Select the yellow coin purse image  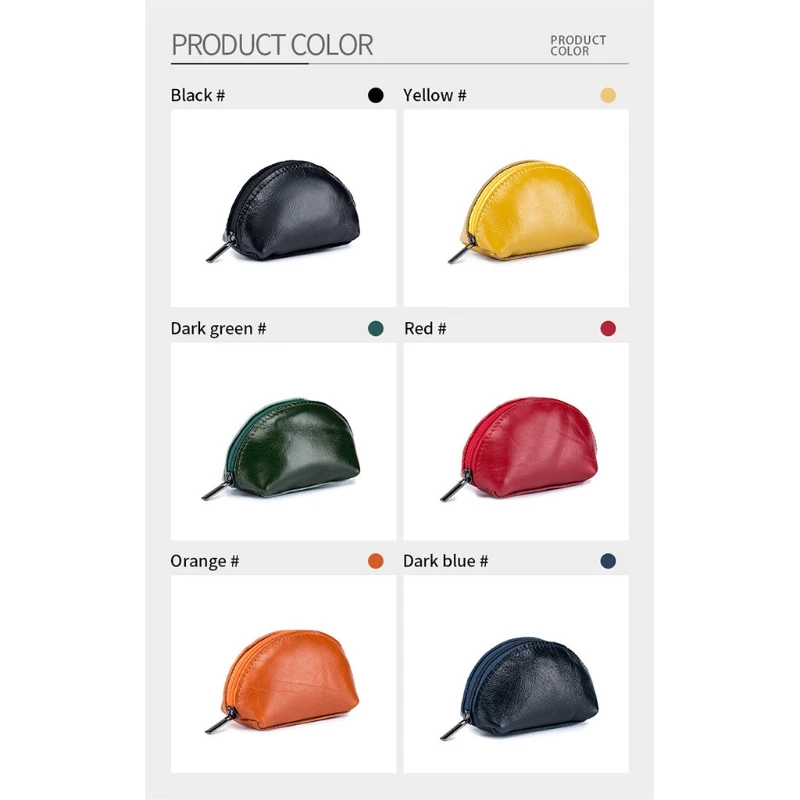(x=516, y=208)
